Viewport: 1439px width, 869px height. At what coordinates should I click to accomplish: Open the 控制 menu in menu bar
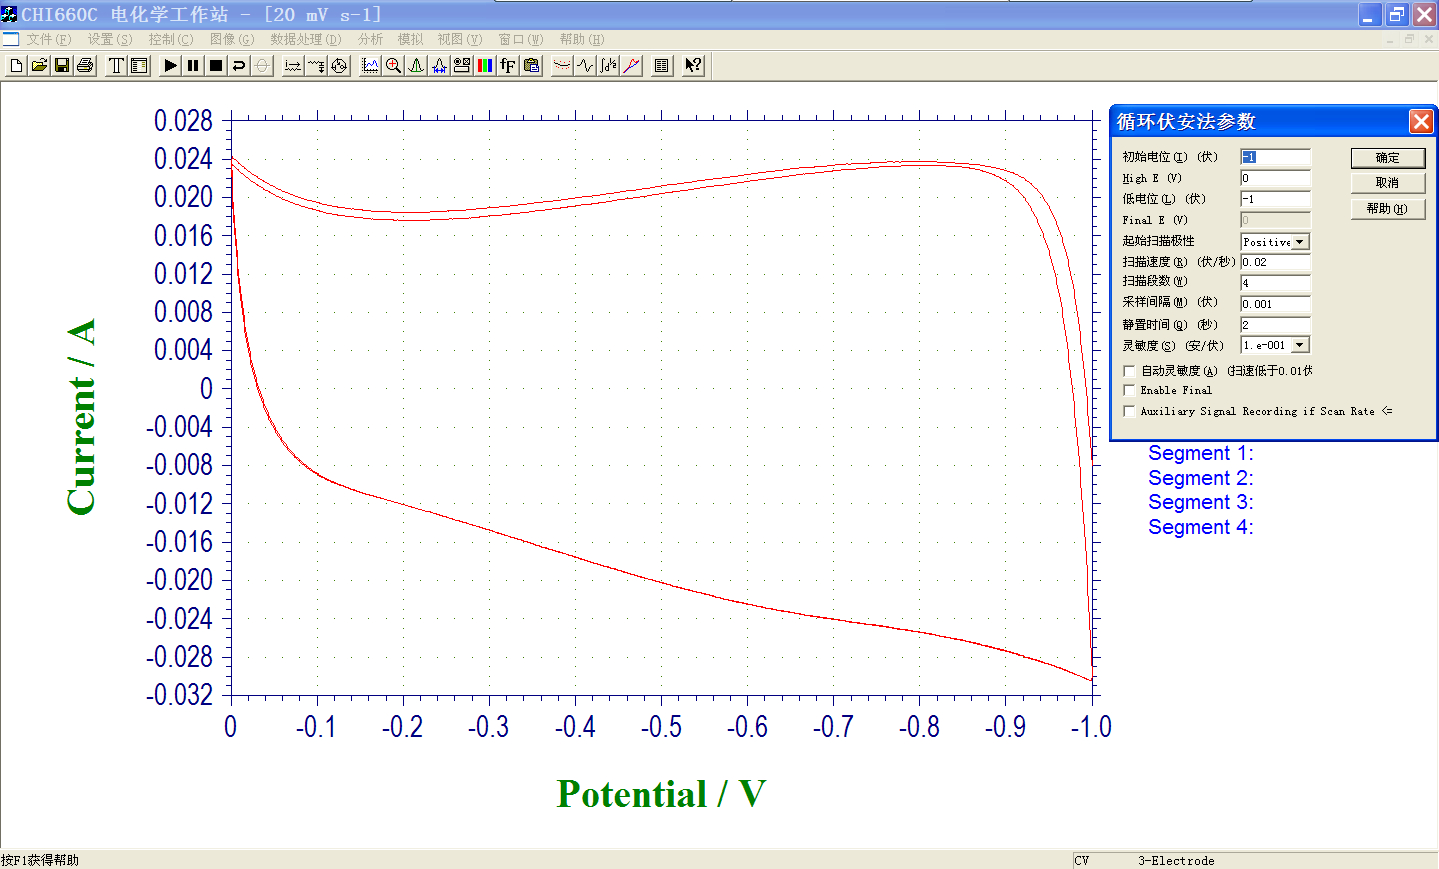170,39
